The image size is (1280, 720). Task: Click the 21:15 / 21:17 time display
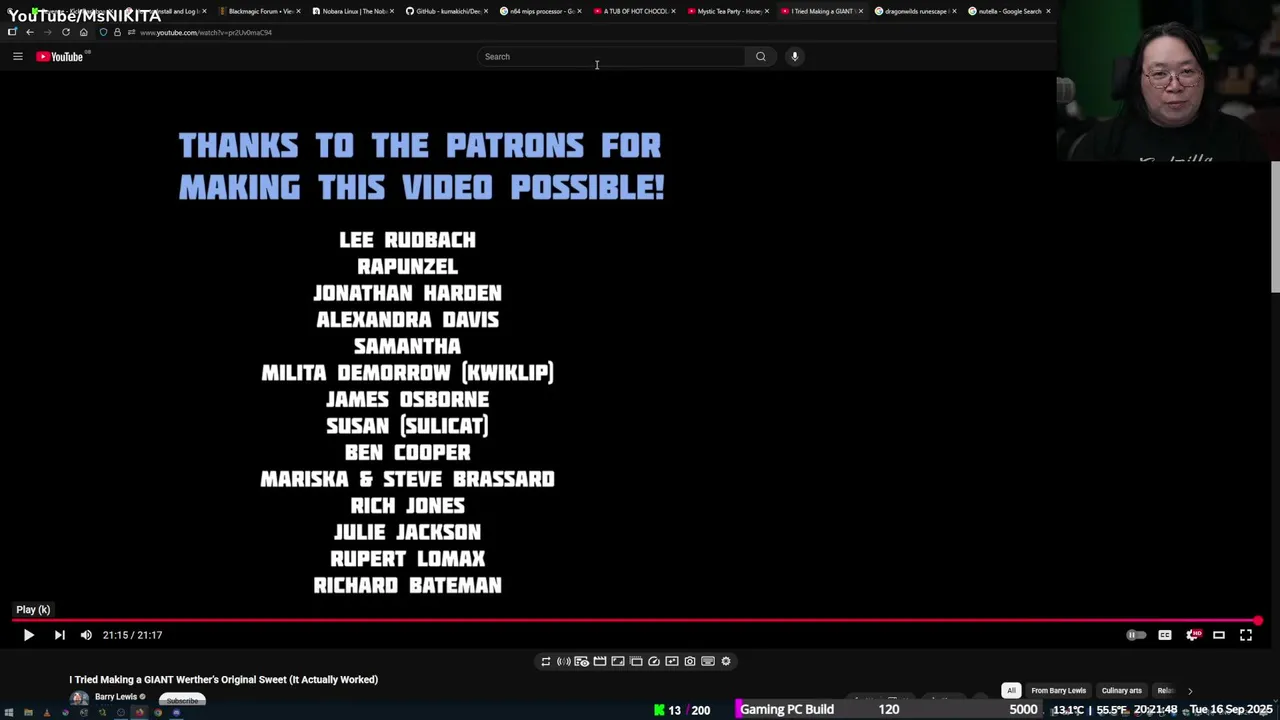(132, 635)
